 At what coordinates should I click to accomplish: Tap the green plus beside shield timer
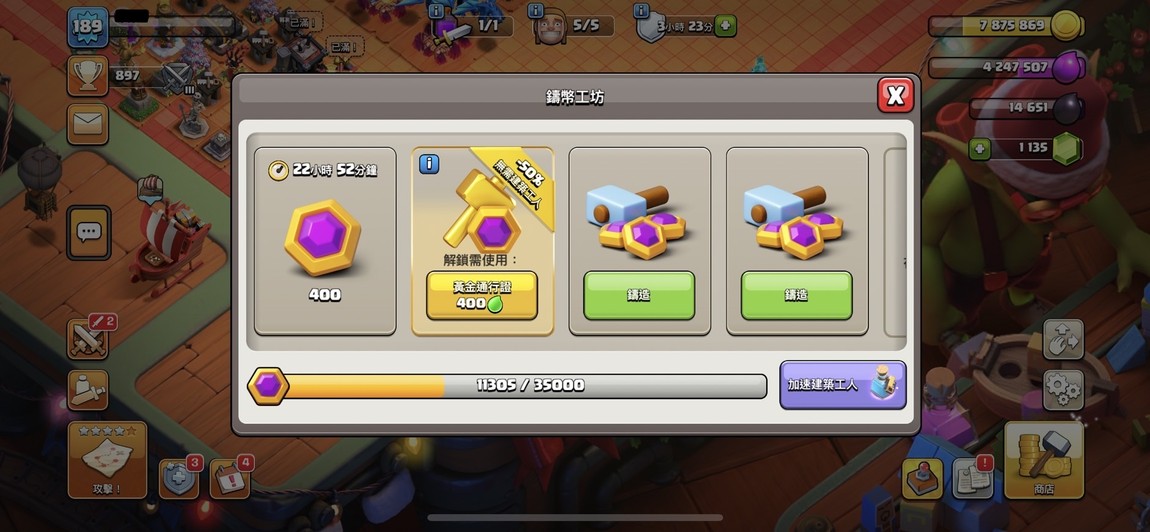(725, 26)
